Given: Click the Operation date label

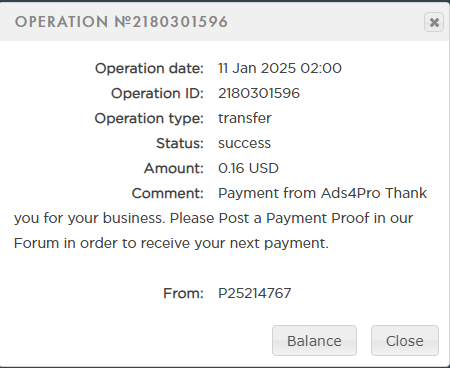Looking at the screenshot, I should (149, 69).
